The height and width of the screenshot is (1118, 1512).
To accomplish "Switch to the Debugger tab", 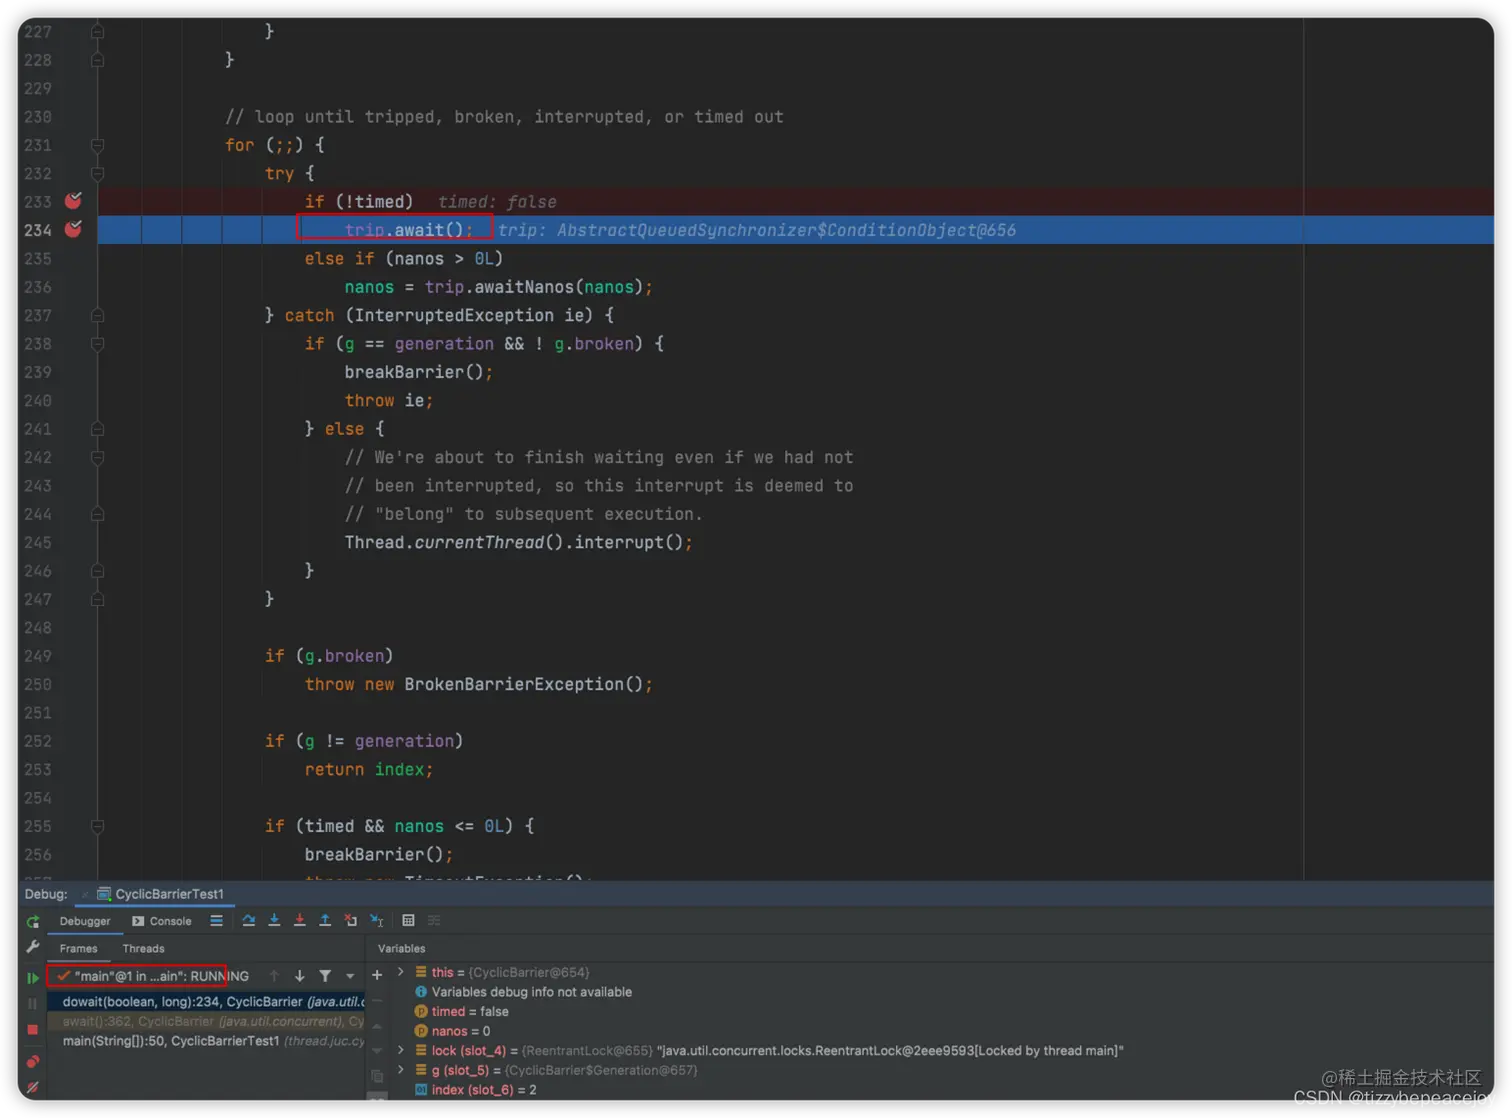I will [85, 921].
